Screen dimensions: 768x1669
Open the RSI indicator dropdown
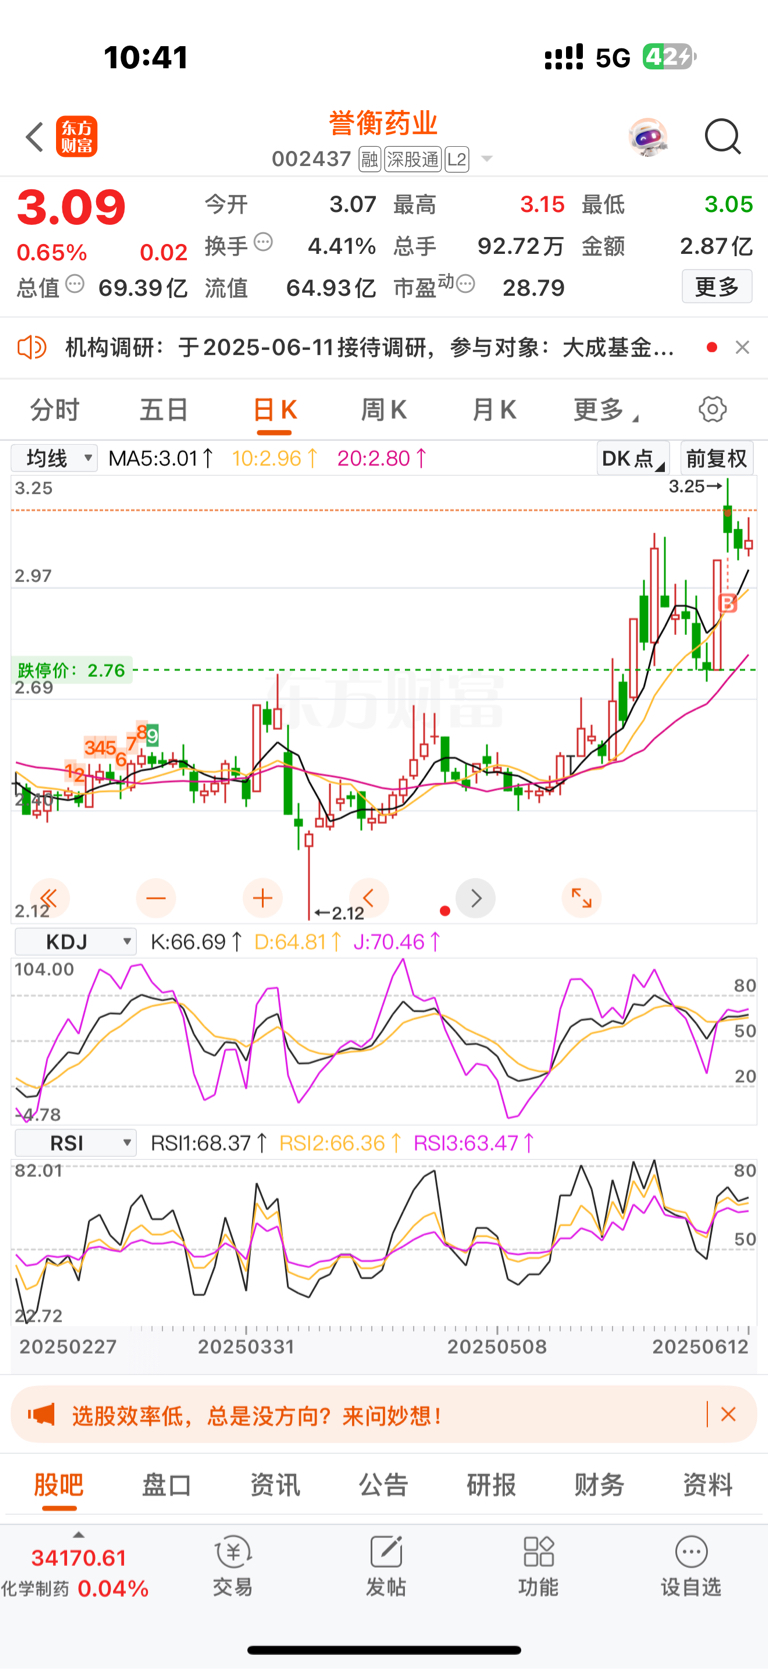75,1143
